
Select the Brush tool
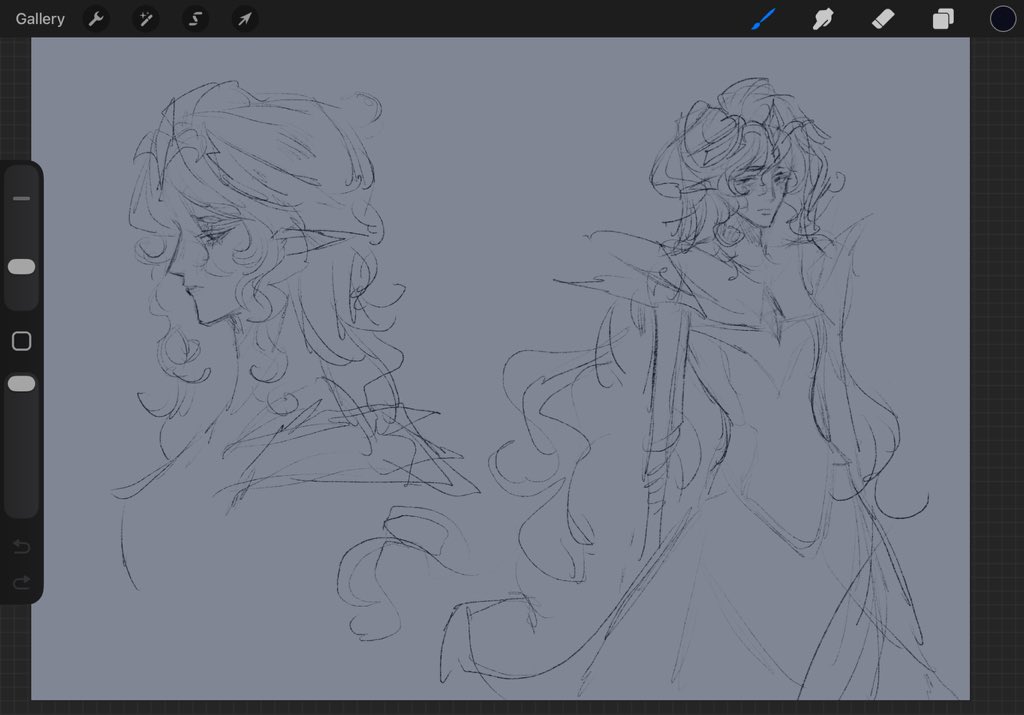(x=763, y=19)
